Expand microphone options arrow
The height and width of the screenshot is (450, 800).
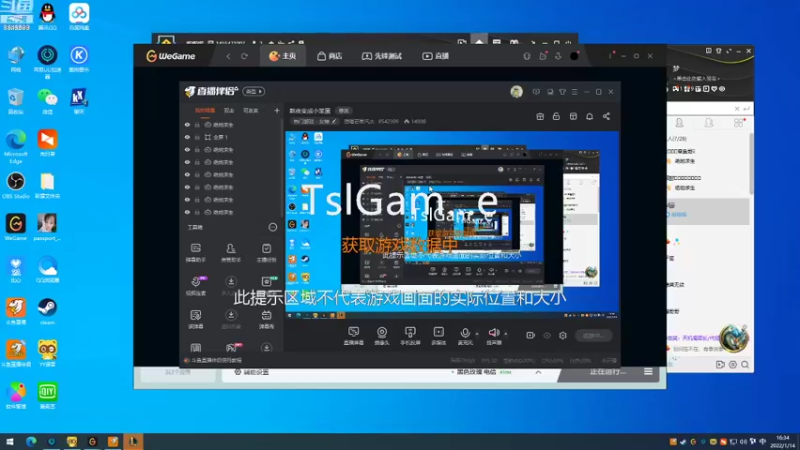coord(477,334)
